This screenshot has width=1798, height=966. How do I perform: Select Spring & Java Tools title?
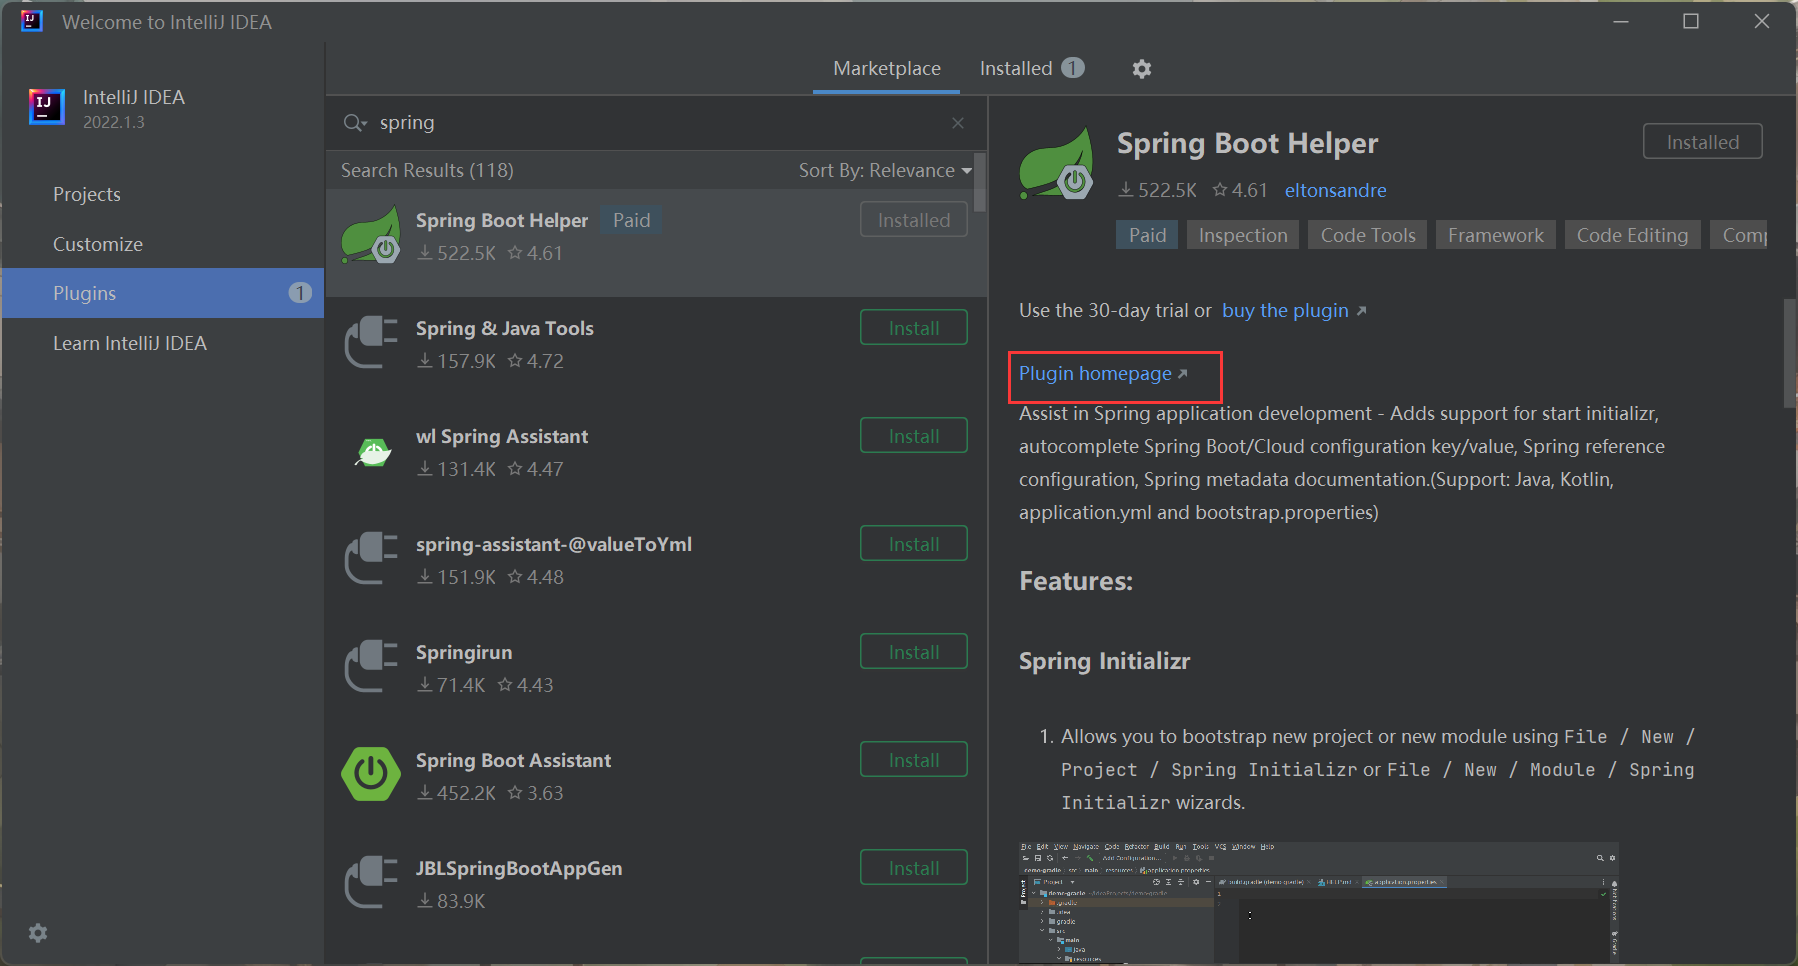click(505, 328)
